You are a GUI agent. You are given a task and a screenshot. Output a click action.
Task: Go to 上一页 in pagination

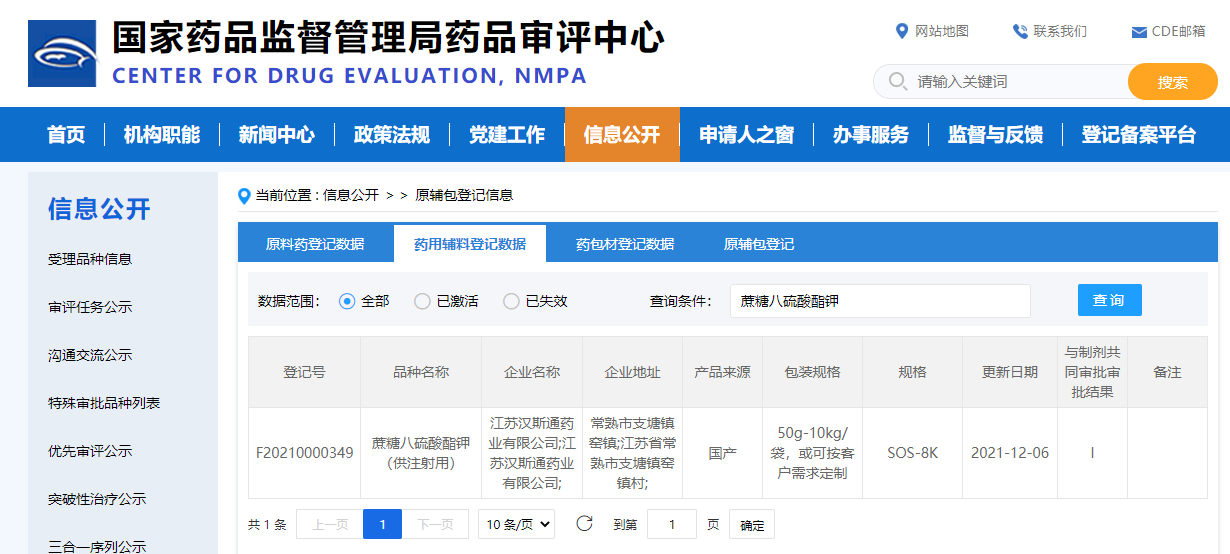coord(330,524)
